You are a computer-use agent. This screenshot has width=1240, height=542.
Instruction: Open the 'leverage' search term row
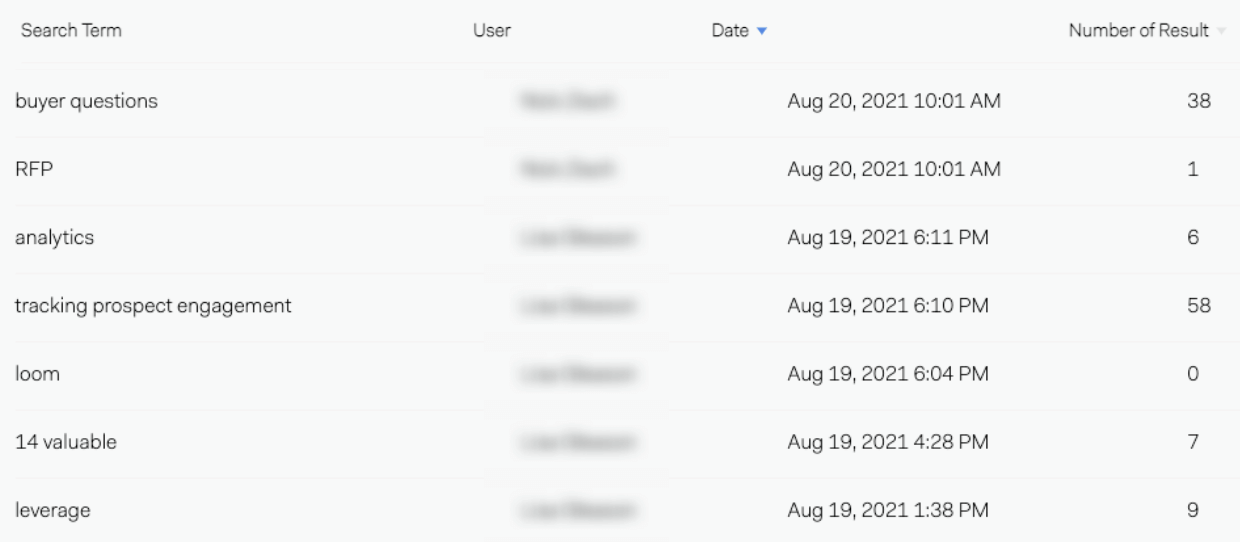click(53, 510)
